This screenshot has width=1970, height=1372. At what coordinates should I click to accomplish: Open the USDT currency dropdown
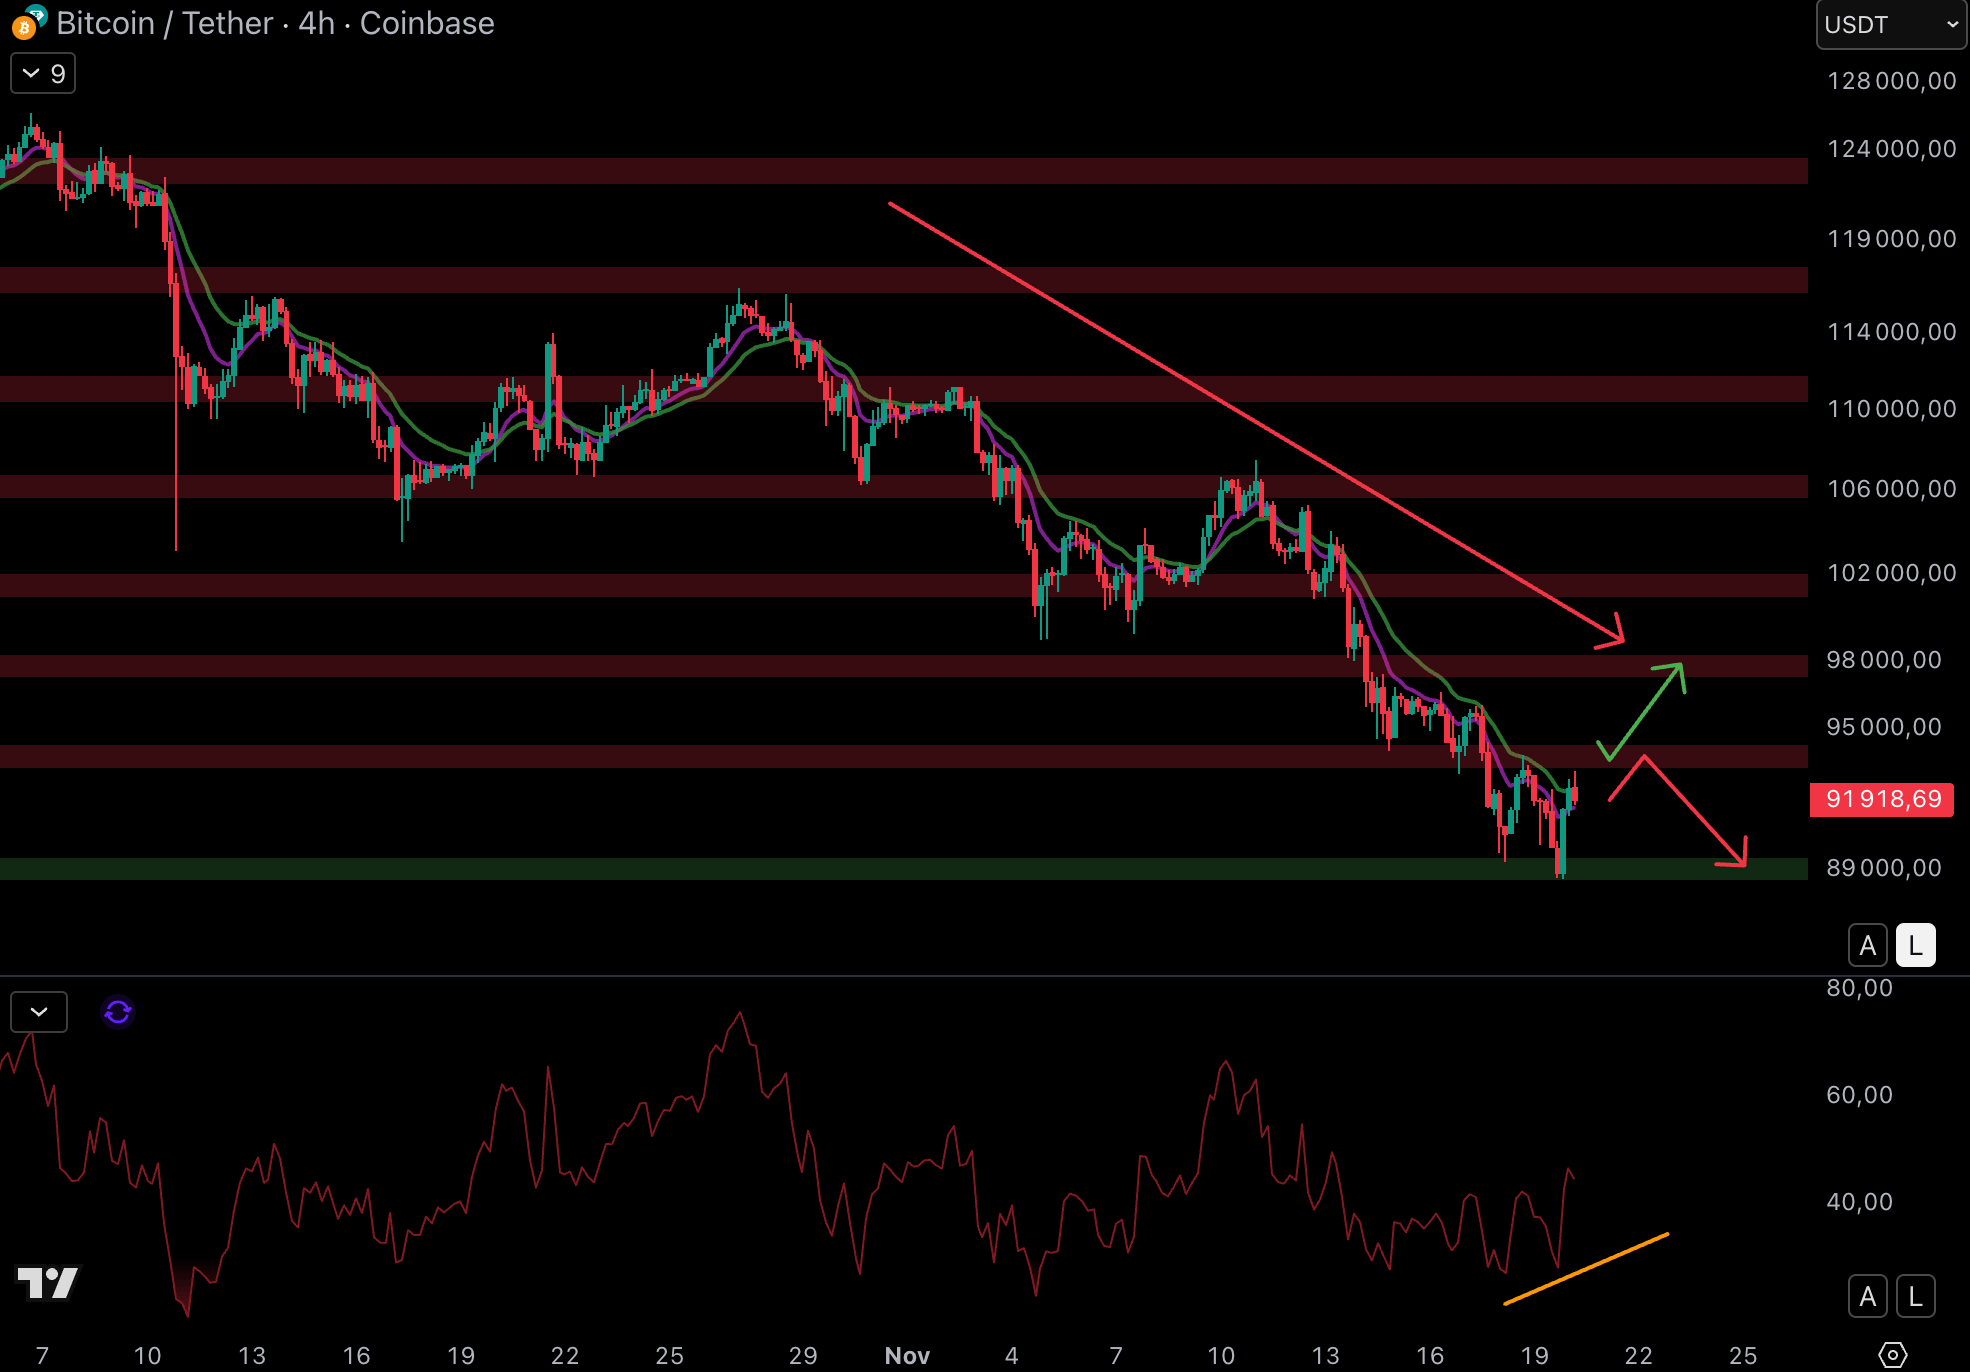(1890, 25)
